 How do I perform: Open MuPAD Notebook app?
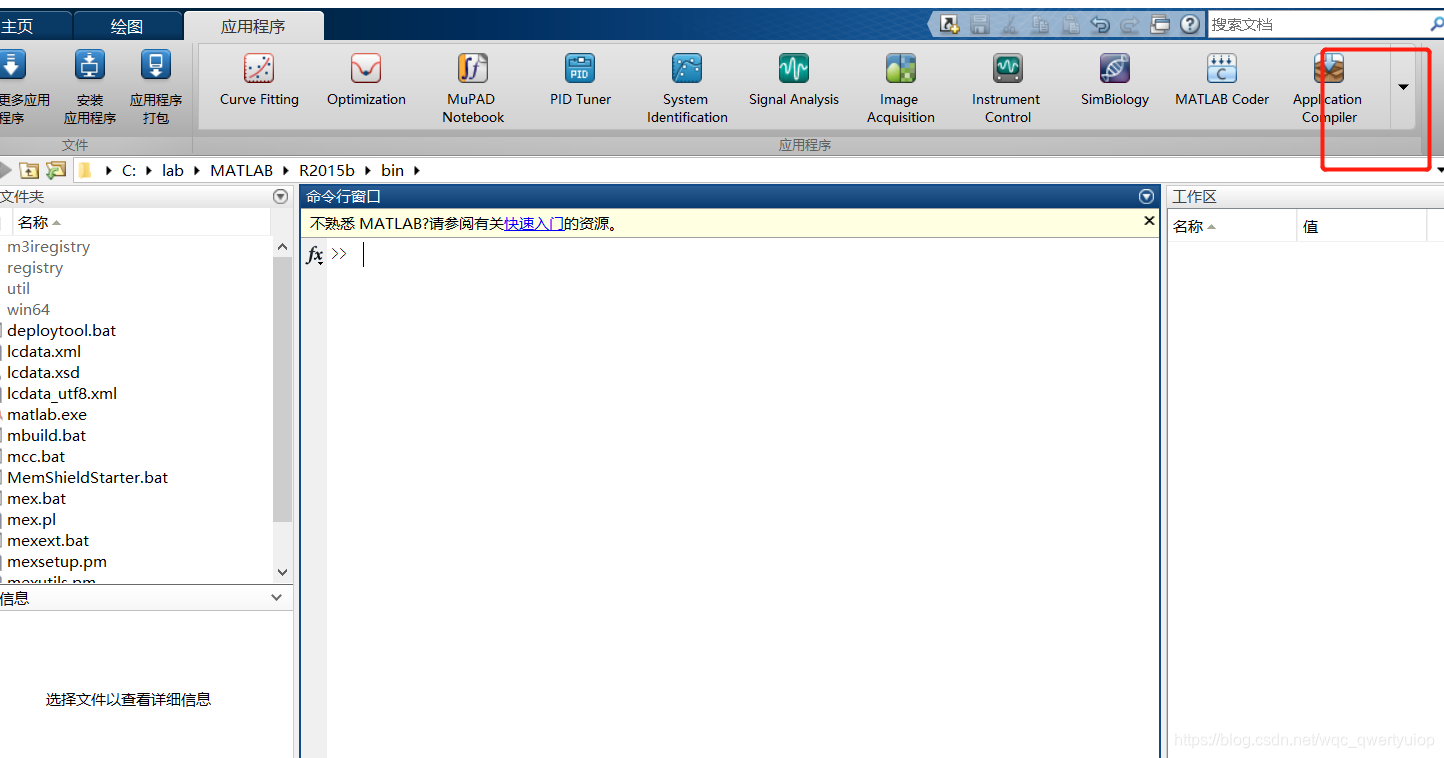[x=473, y=88]
